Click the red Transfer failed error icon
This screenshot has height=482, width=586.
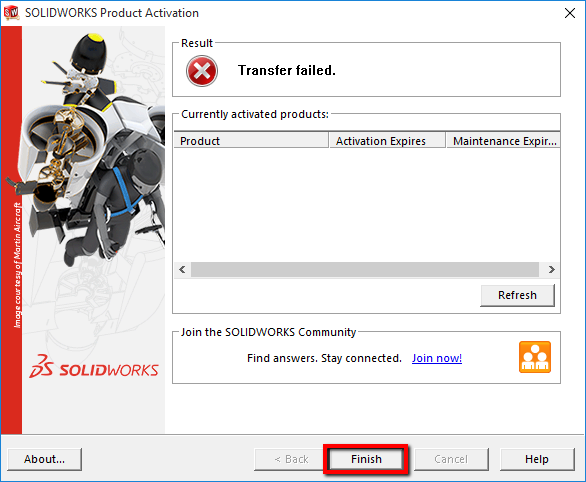point(202,71)
